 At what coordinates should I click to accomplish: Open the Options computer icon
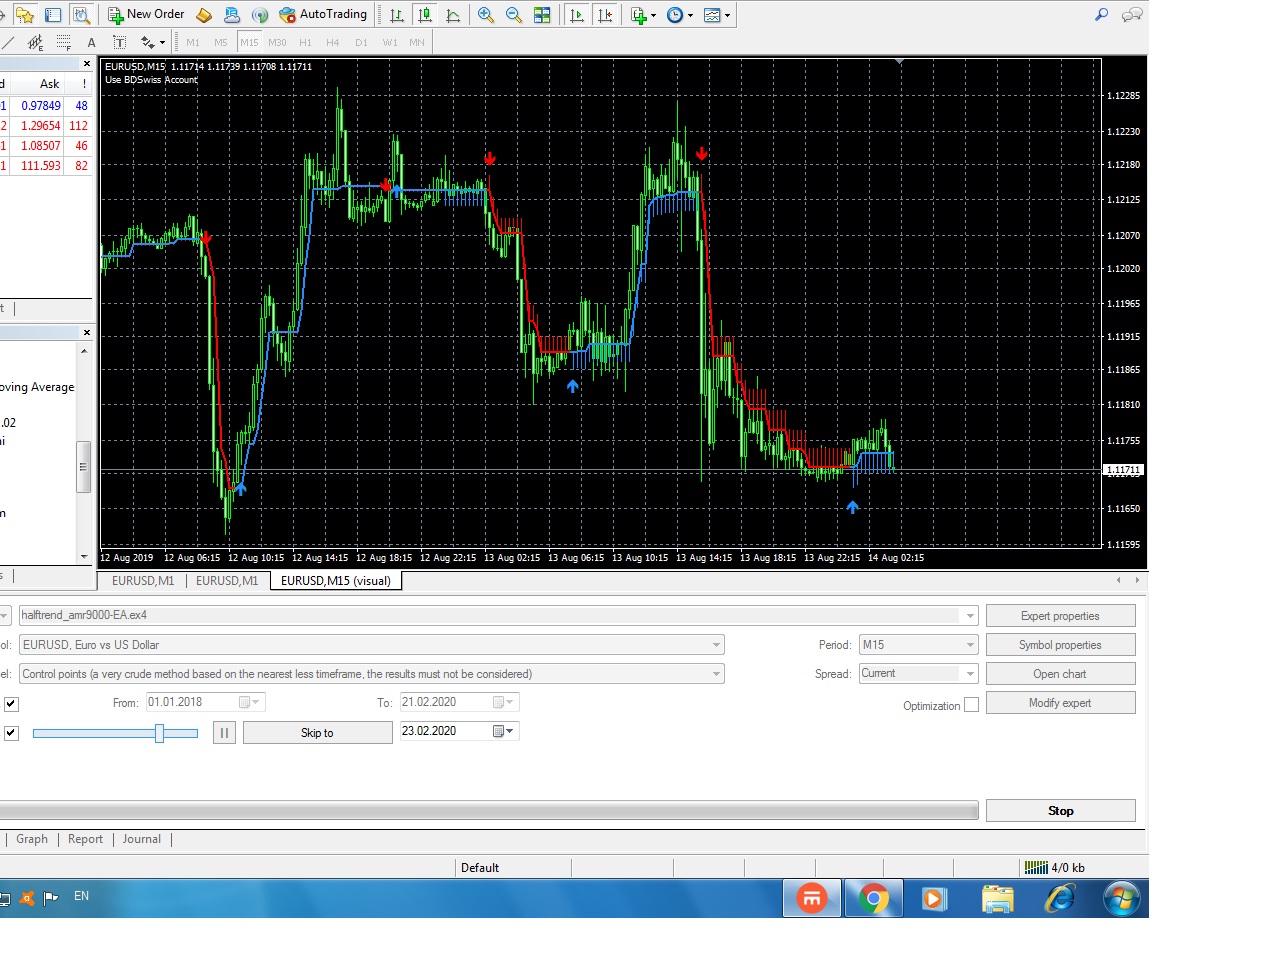(232, 15)
